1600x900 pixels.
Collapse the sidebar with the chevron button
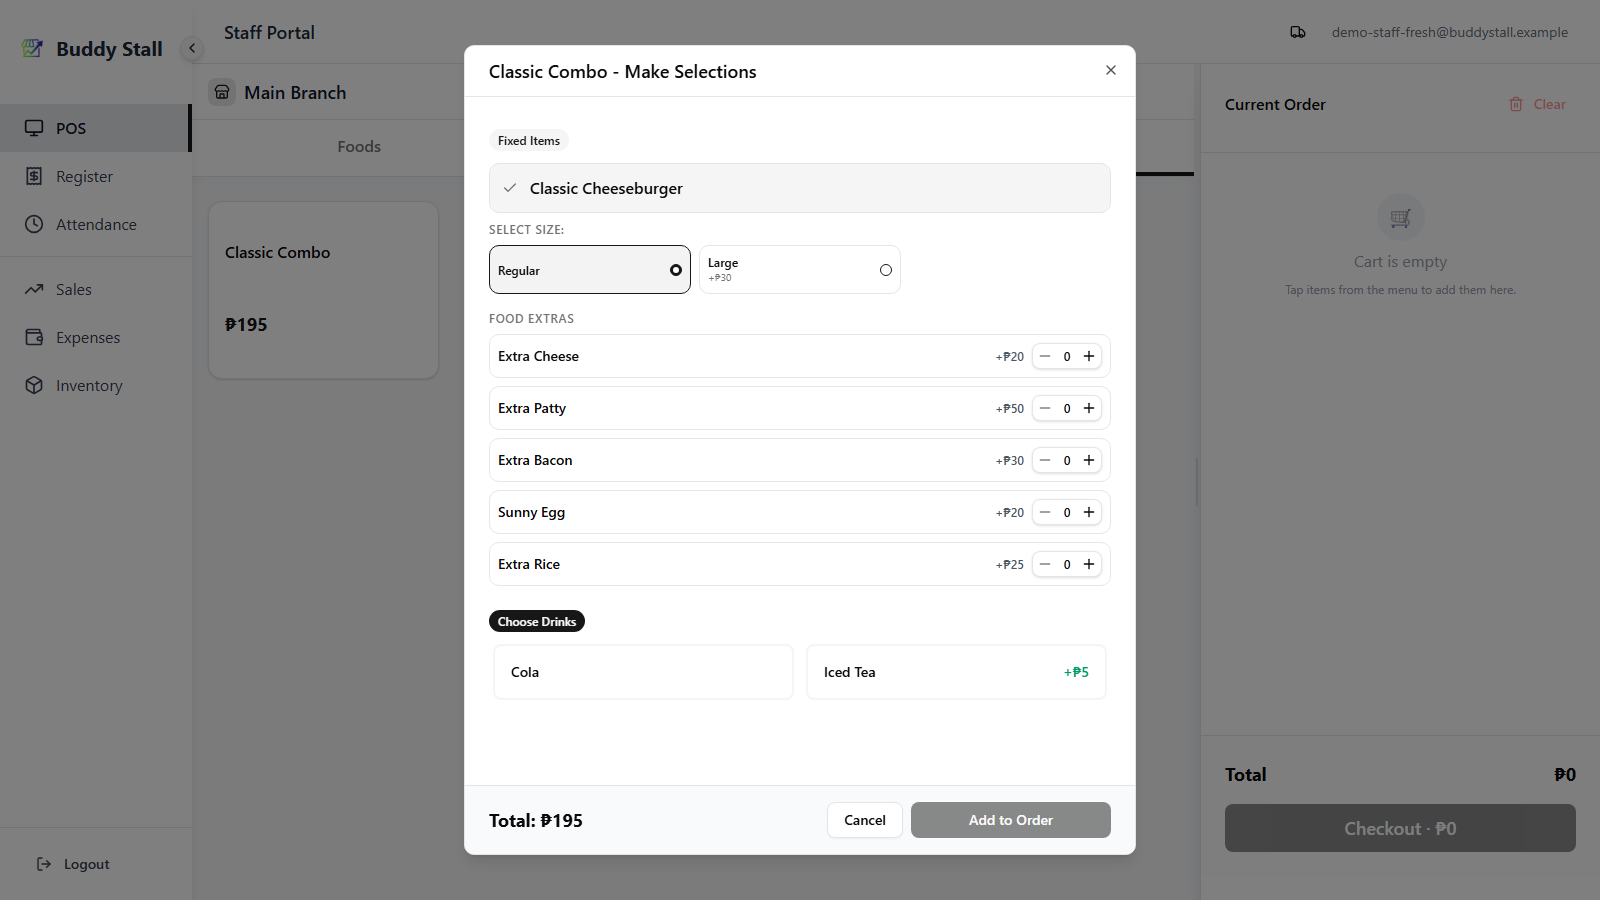click(x=192, y=48)
